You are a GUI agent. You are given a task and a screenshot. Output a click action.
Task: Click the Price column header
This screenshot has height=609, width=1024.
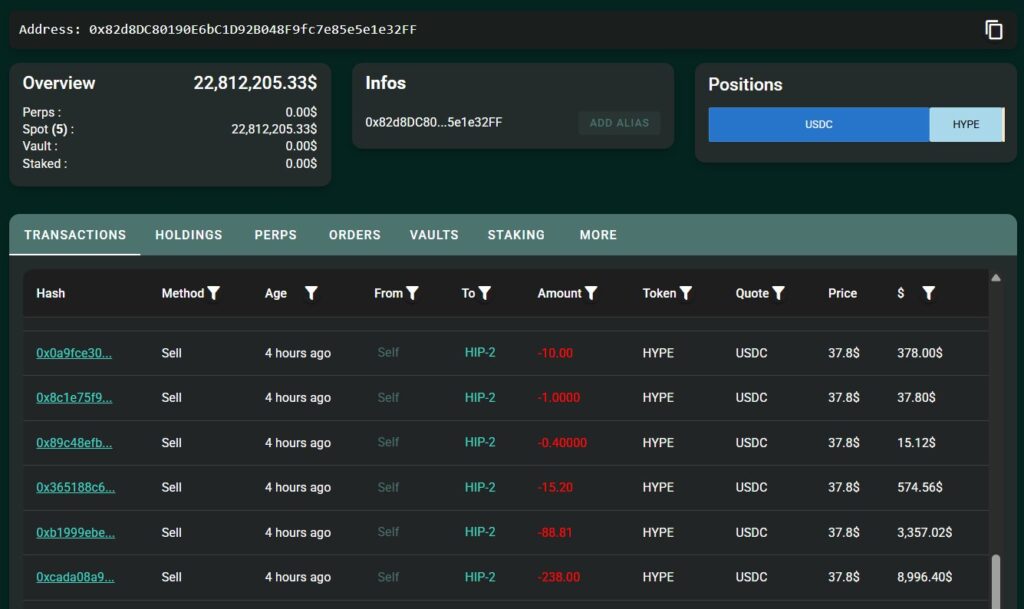842,293
